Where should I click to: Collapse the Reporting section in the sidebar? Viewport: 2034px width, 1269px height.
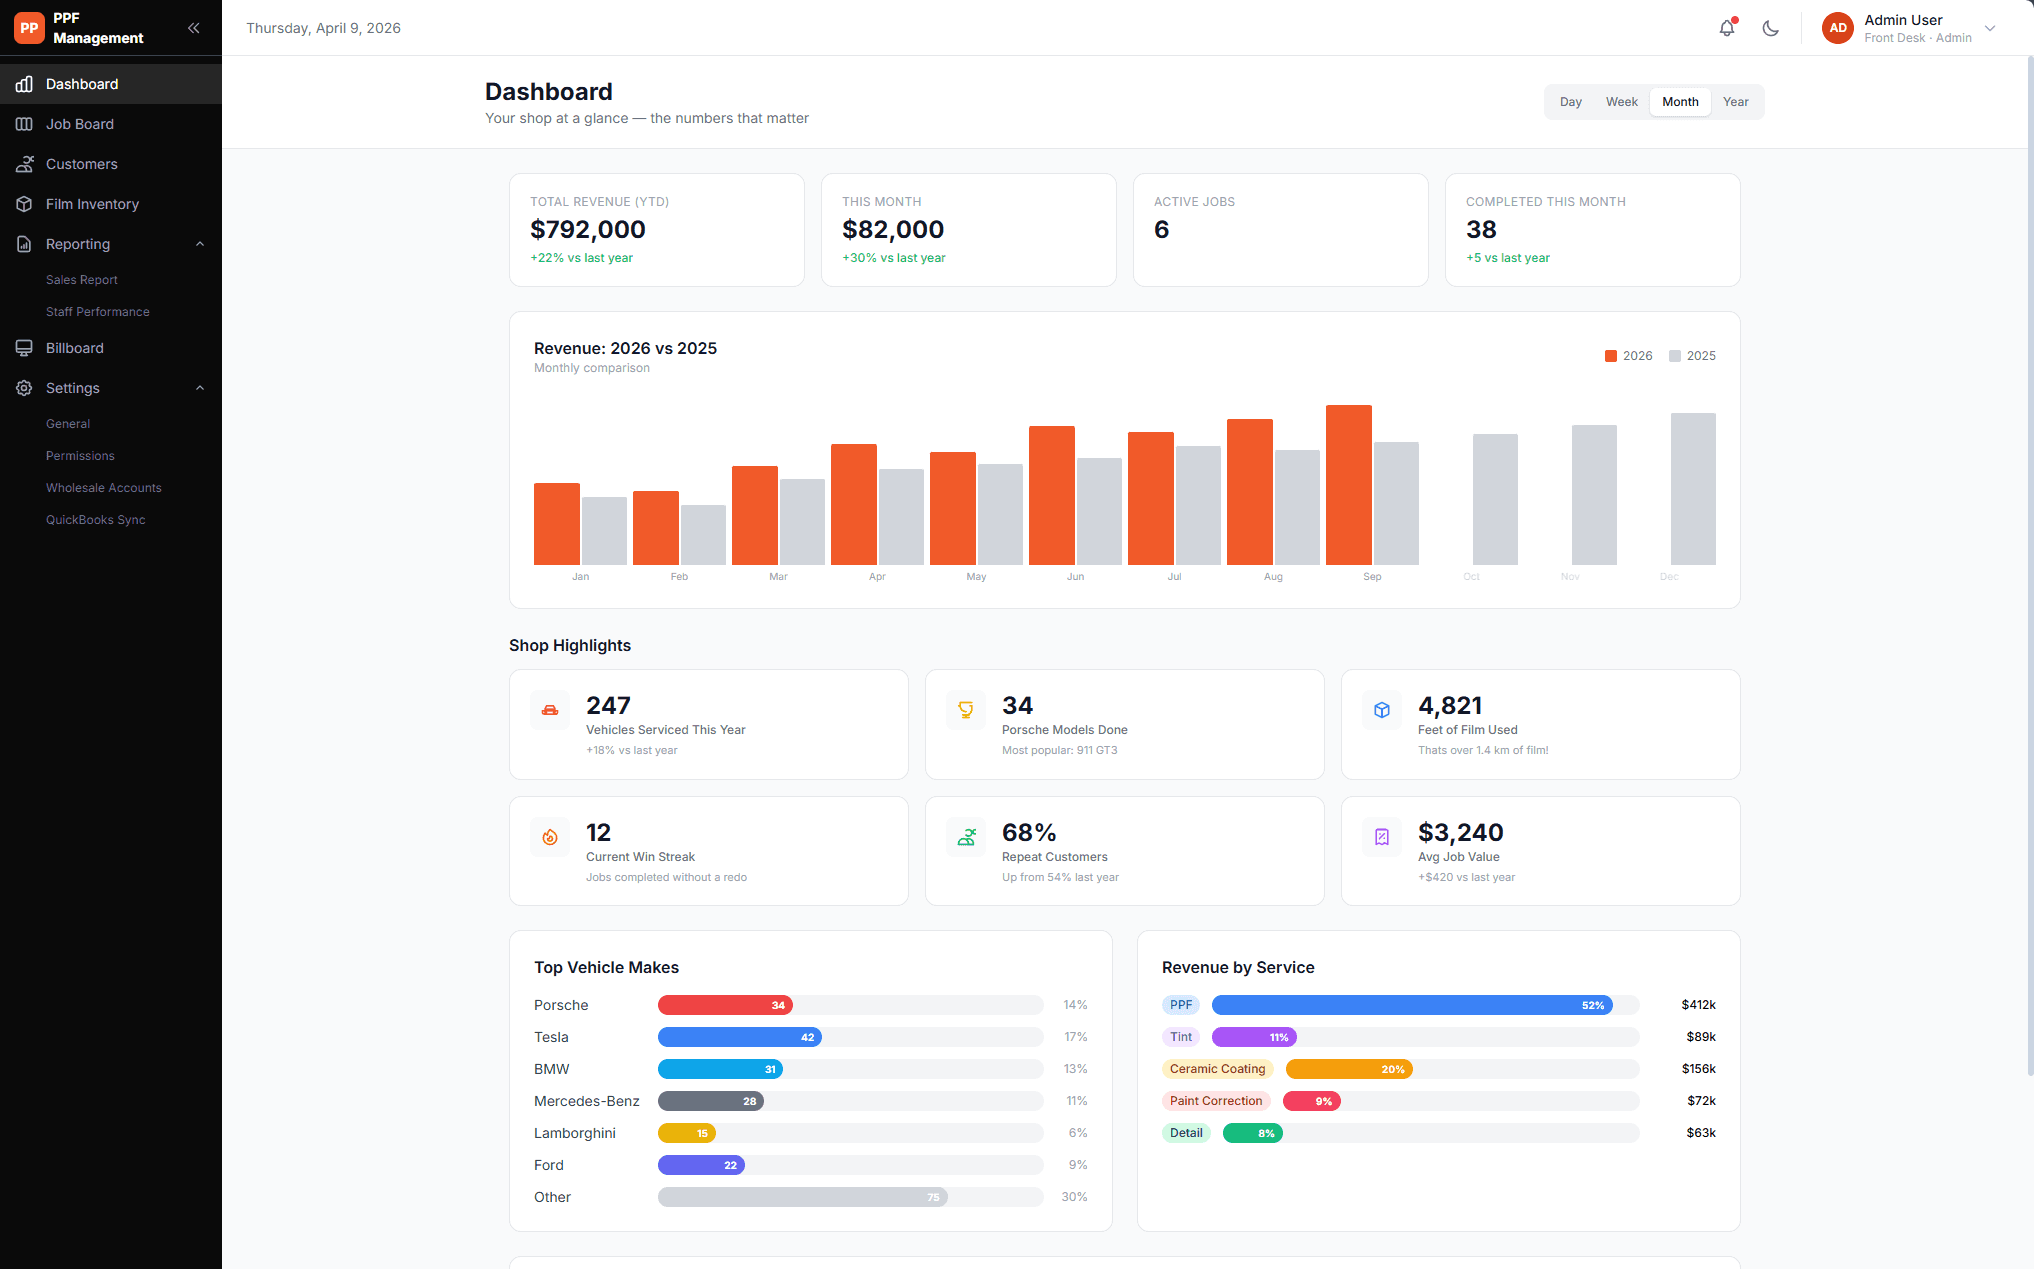pyautogui.click(x=200, y=244)
